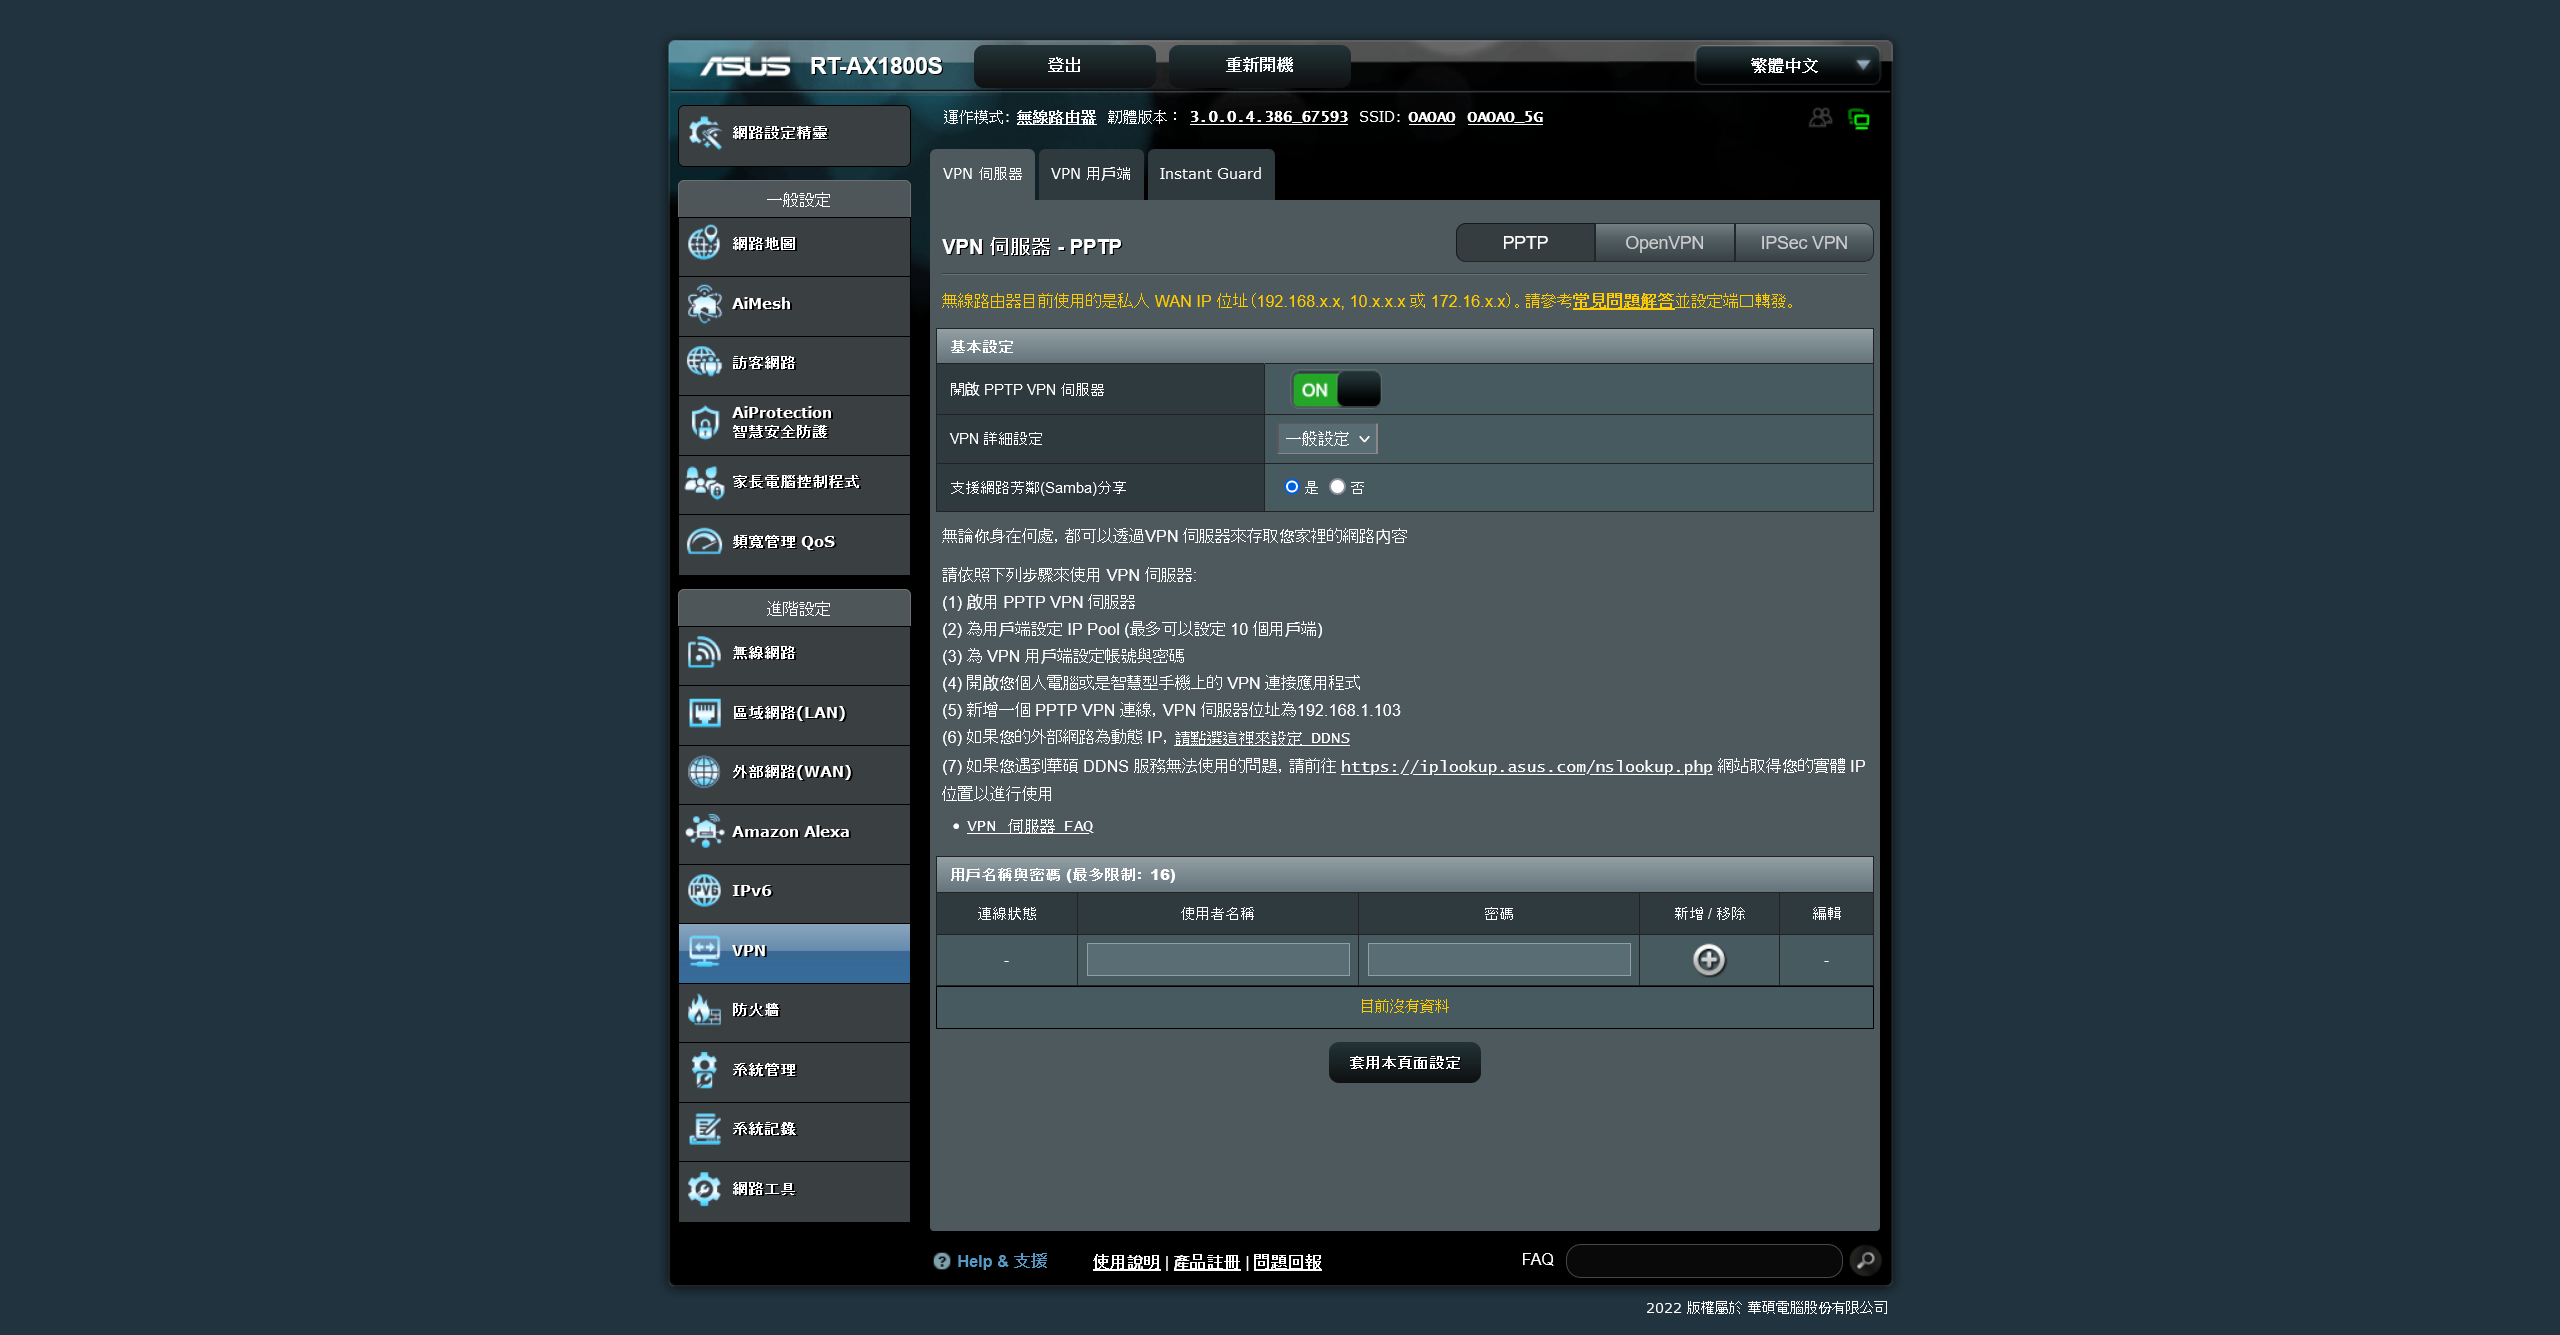Click the 重新開機 reboot button
The height and width of the screenshot is (1335, 2560).
[x=1259, y=65]
